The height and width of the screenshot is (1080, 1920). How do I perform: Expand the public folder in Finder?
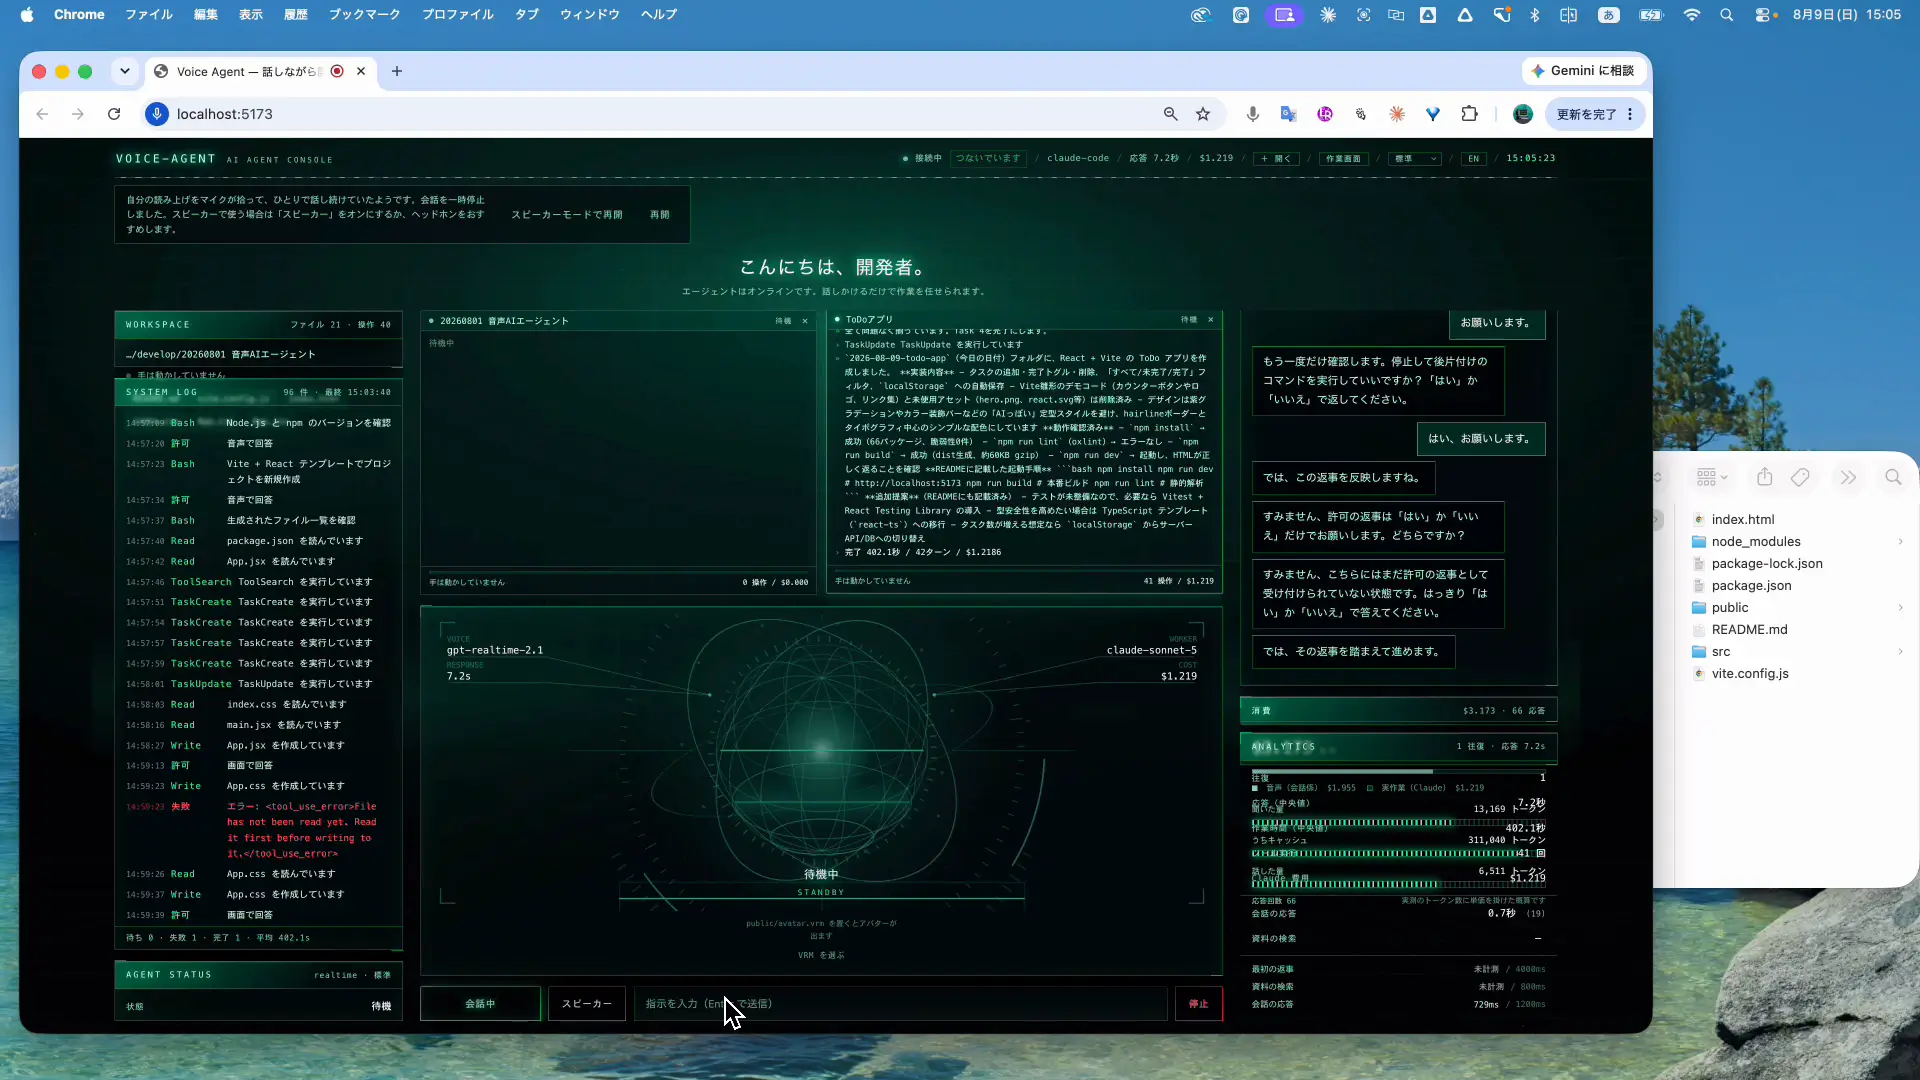point(1900,608)
